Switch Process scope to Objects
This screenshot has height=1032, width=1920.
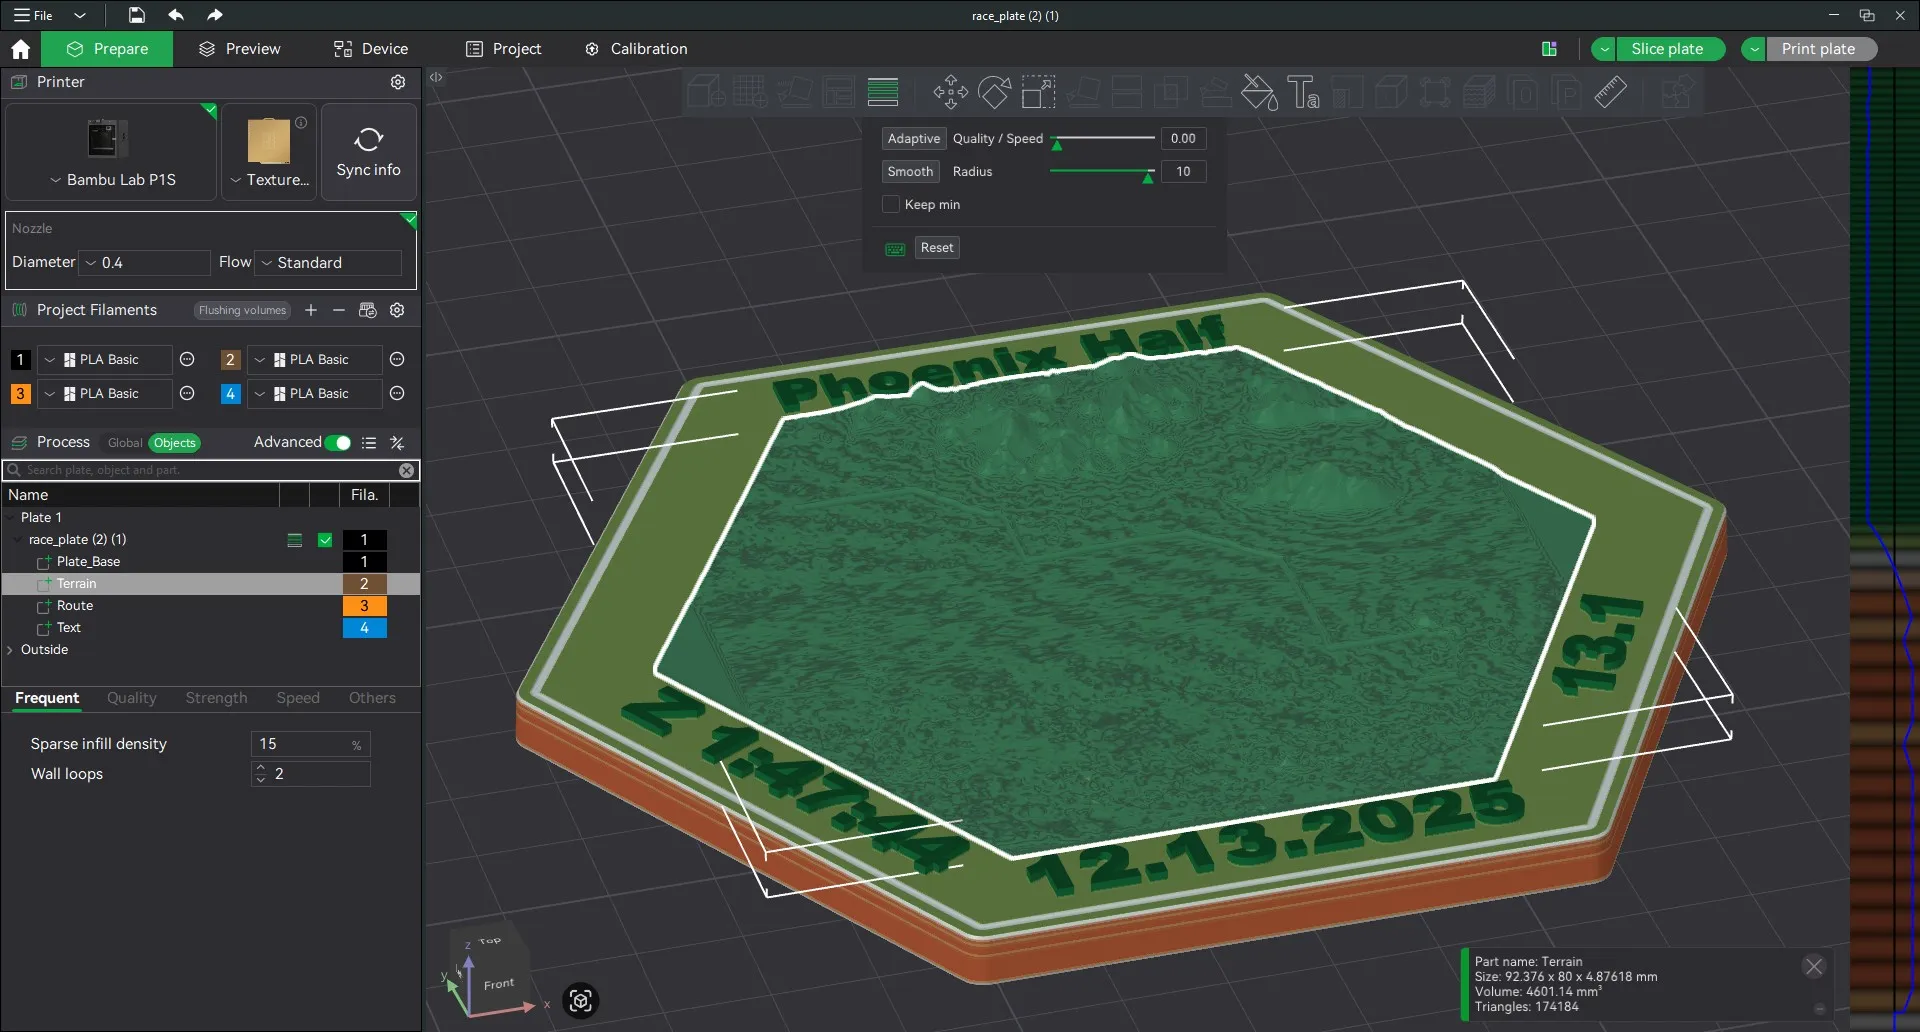tap(175, 443)
